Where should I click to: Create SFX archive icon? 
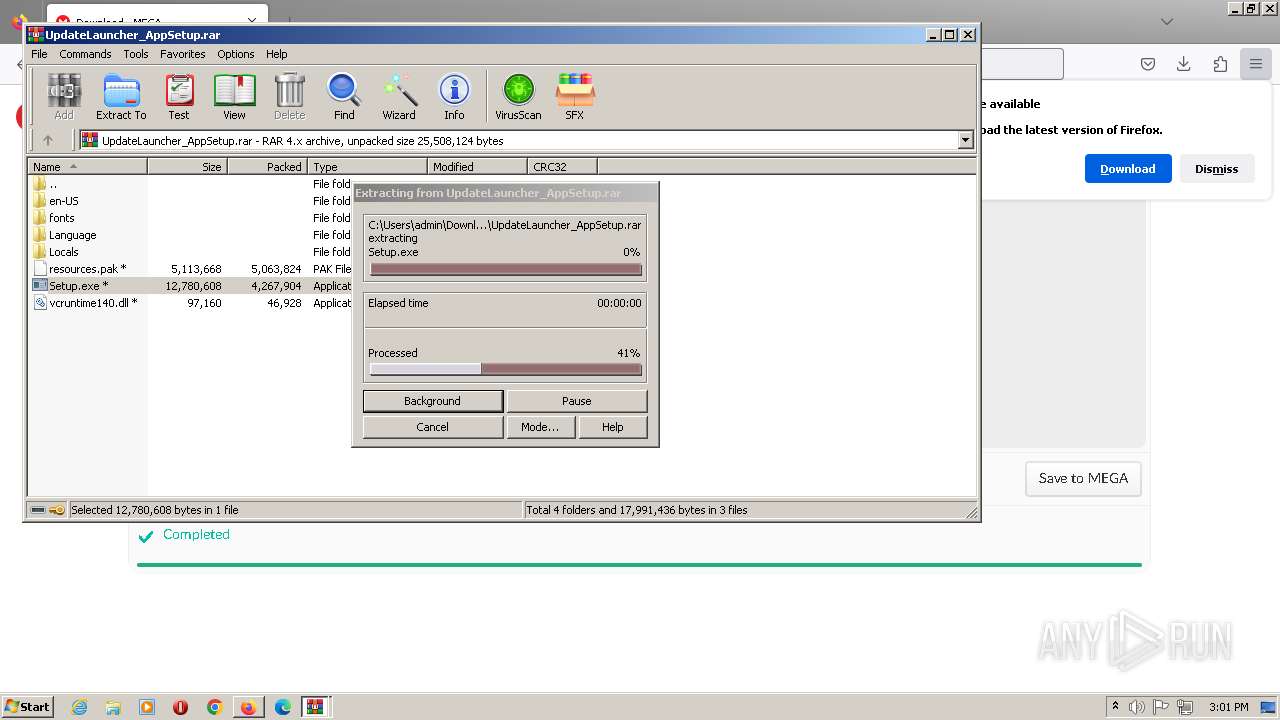(574, 97)
